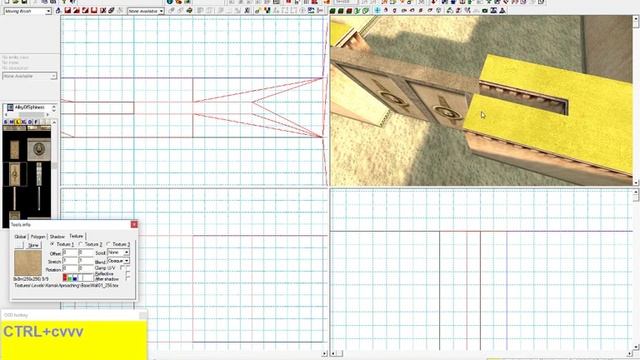Select the Texture 2 radio button
This screenshot has height=360, width=640.
[80, 244]
